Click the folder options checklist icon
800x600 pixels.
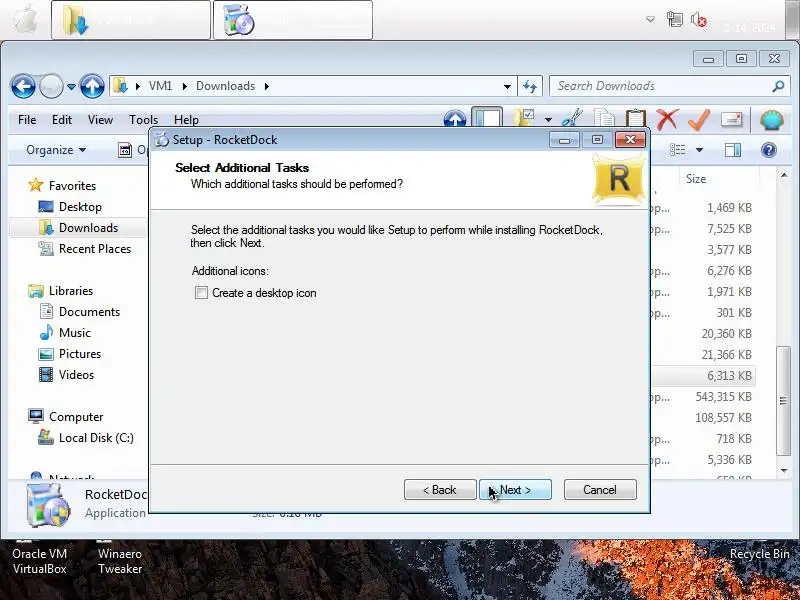[x=524, y=118]
